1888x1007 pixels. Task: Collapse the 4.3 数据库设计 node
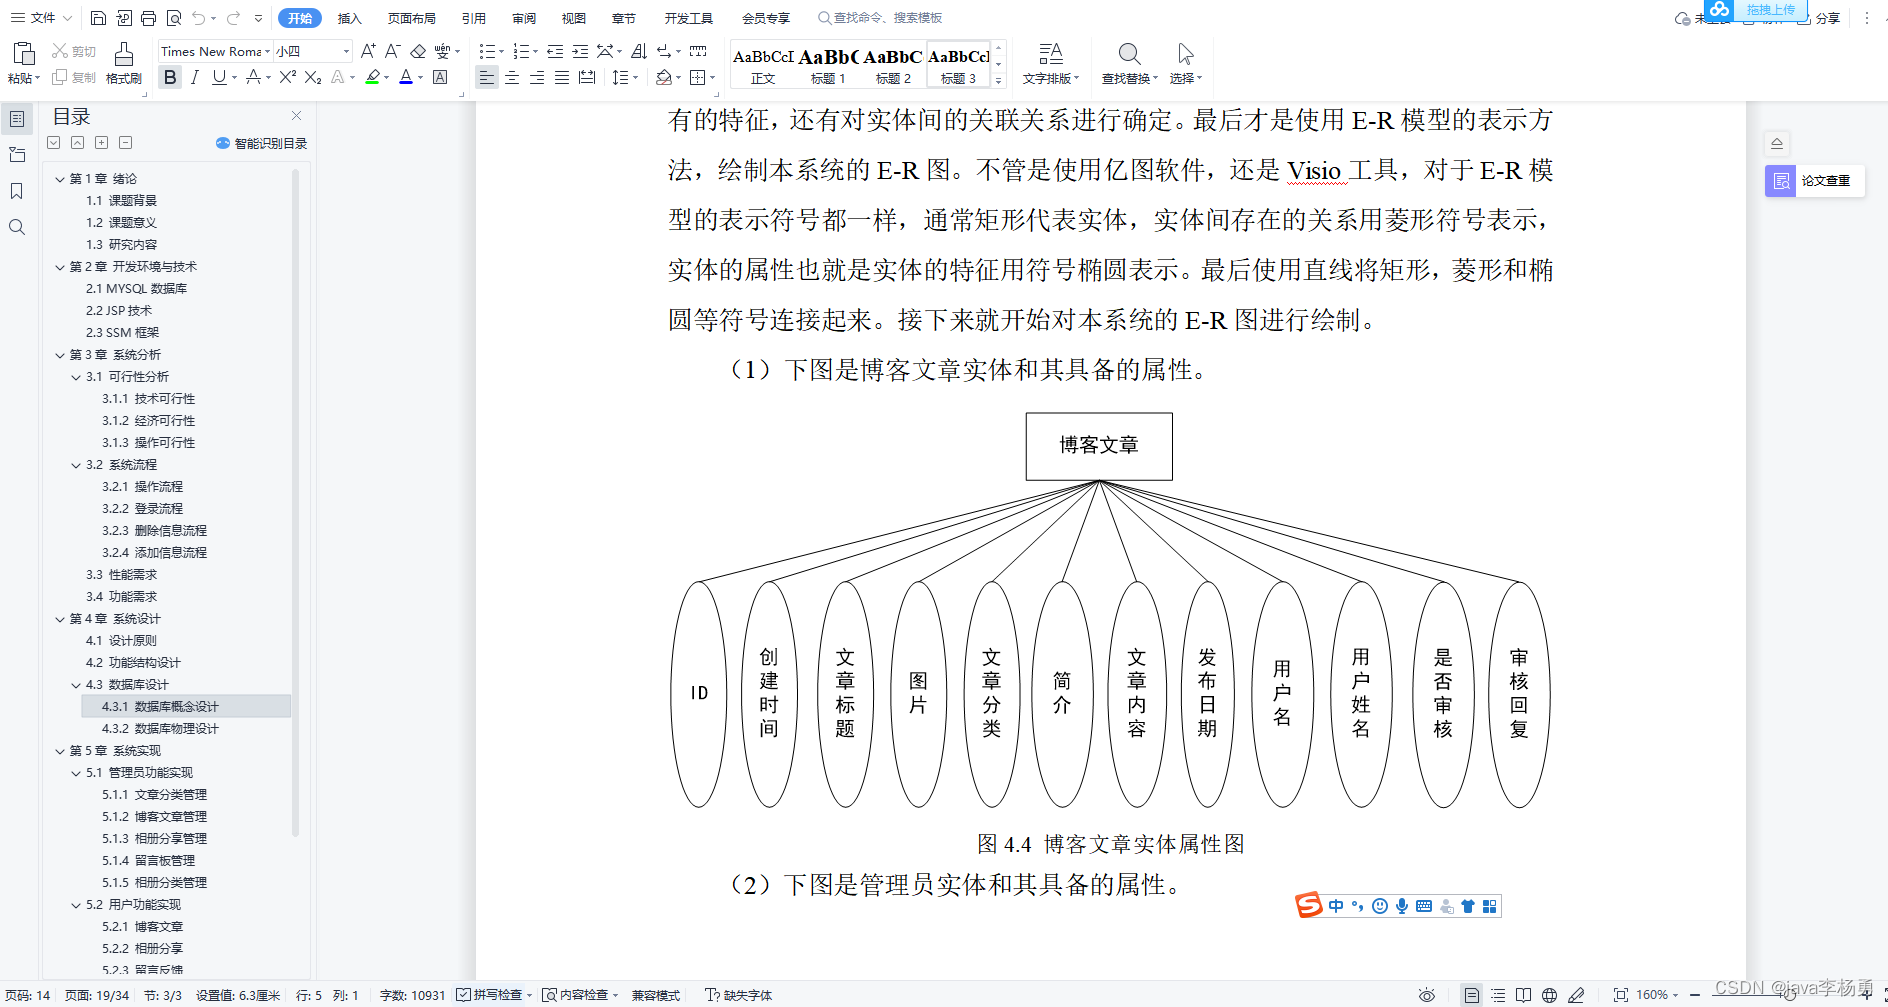(76, 685)
